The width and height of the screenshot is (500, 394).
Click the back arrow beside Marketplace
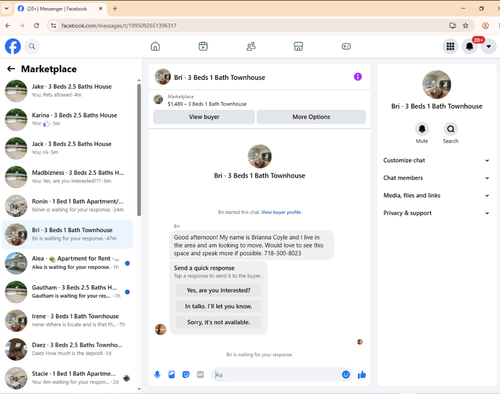coord(11,69)
